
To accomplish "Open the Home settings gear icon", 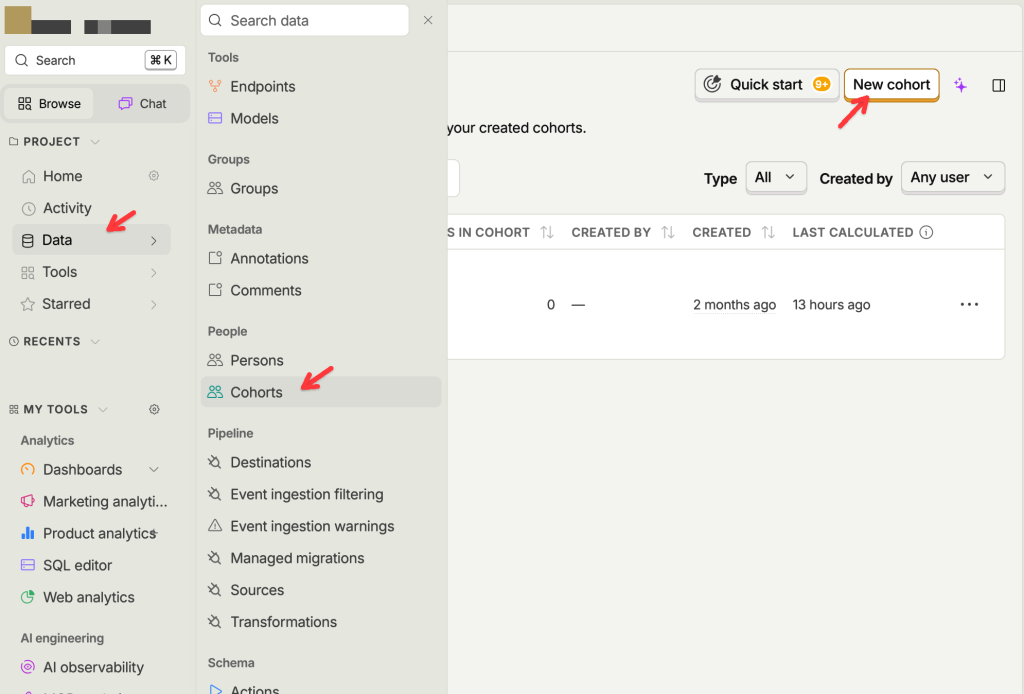I will point(154,176).
